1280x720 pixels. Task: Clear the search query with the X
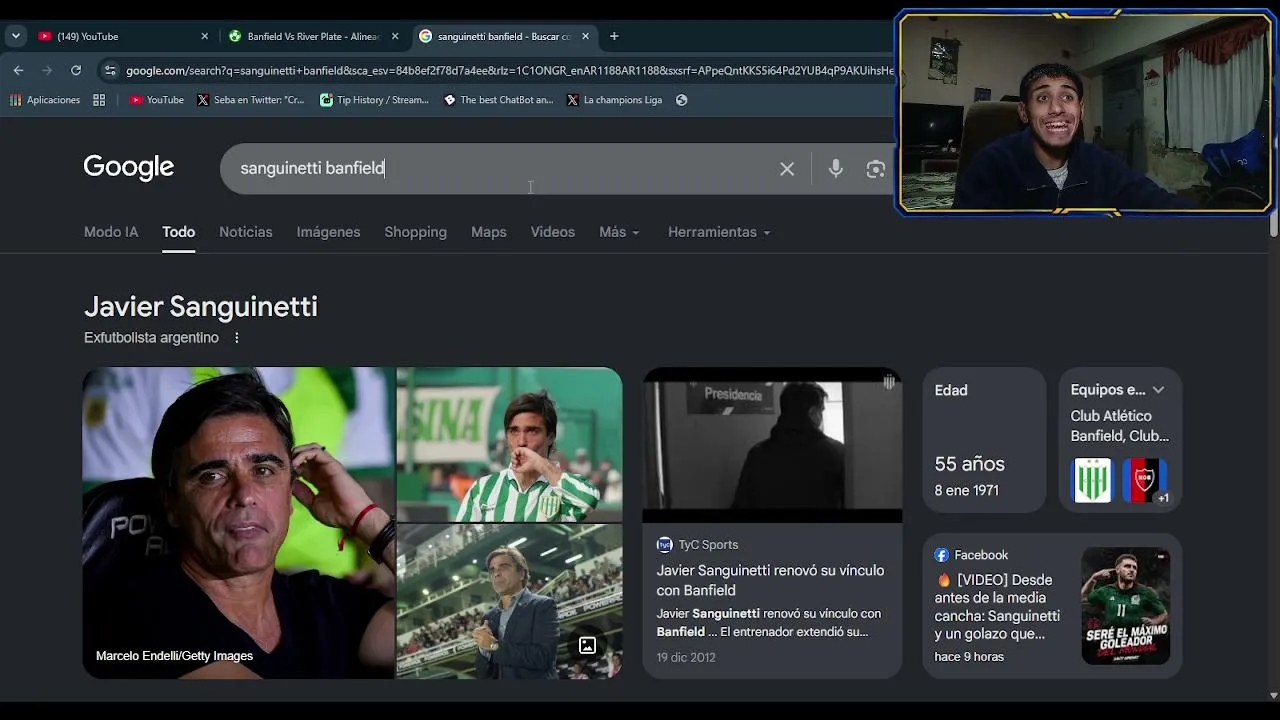[x=787, y=169]
